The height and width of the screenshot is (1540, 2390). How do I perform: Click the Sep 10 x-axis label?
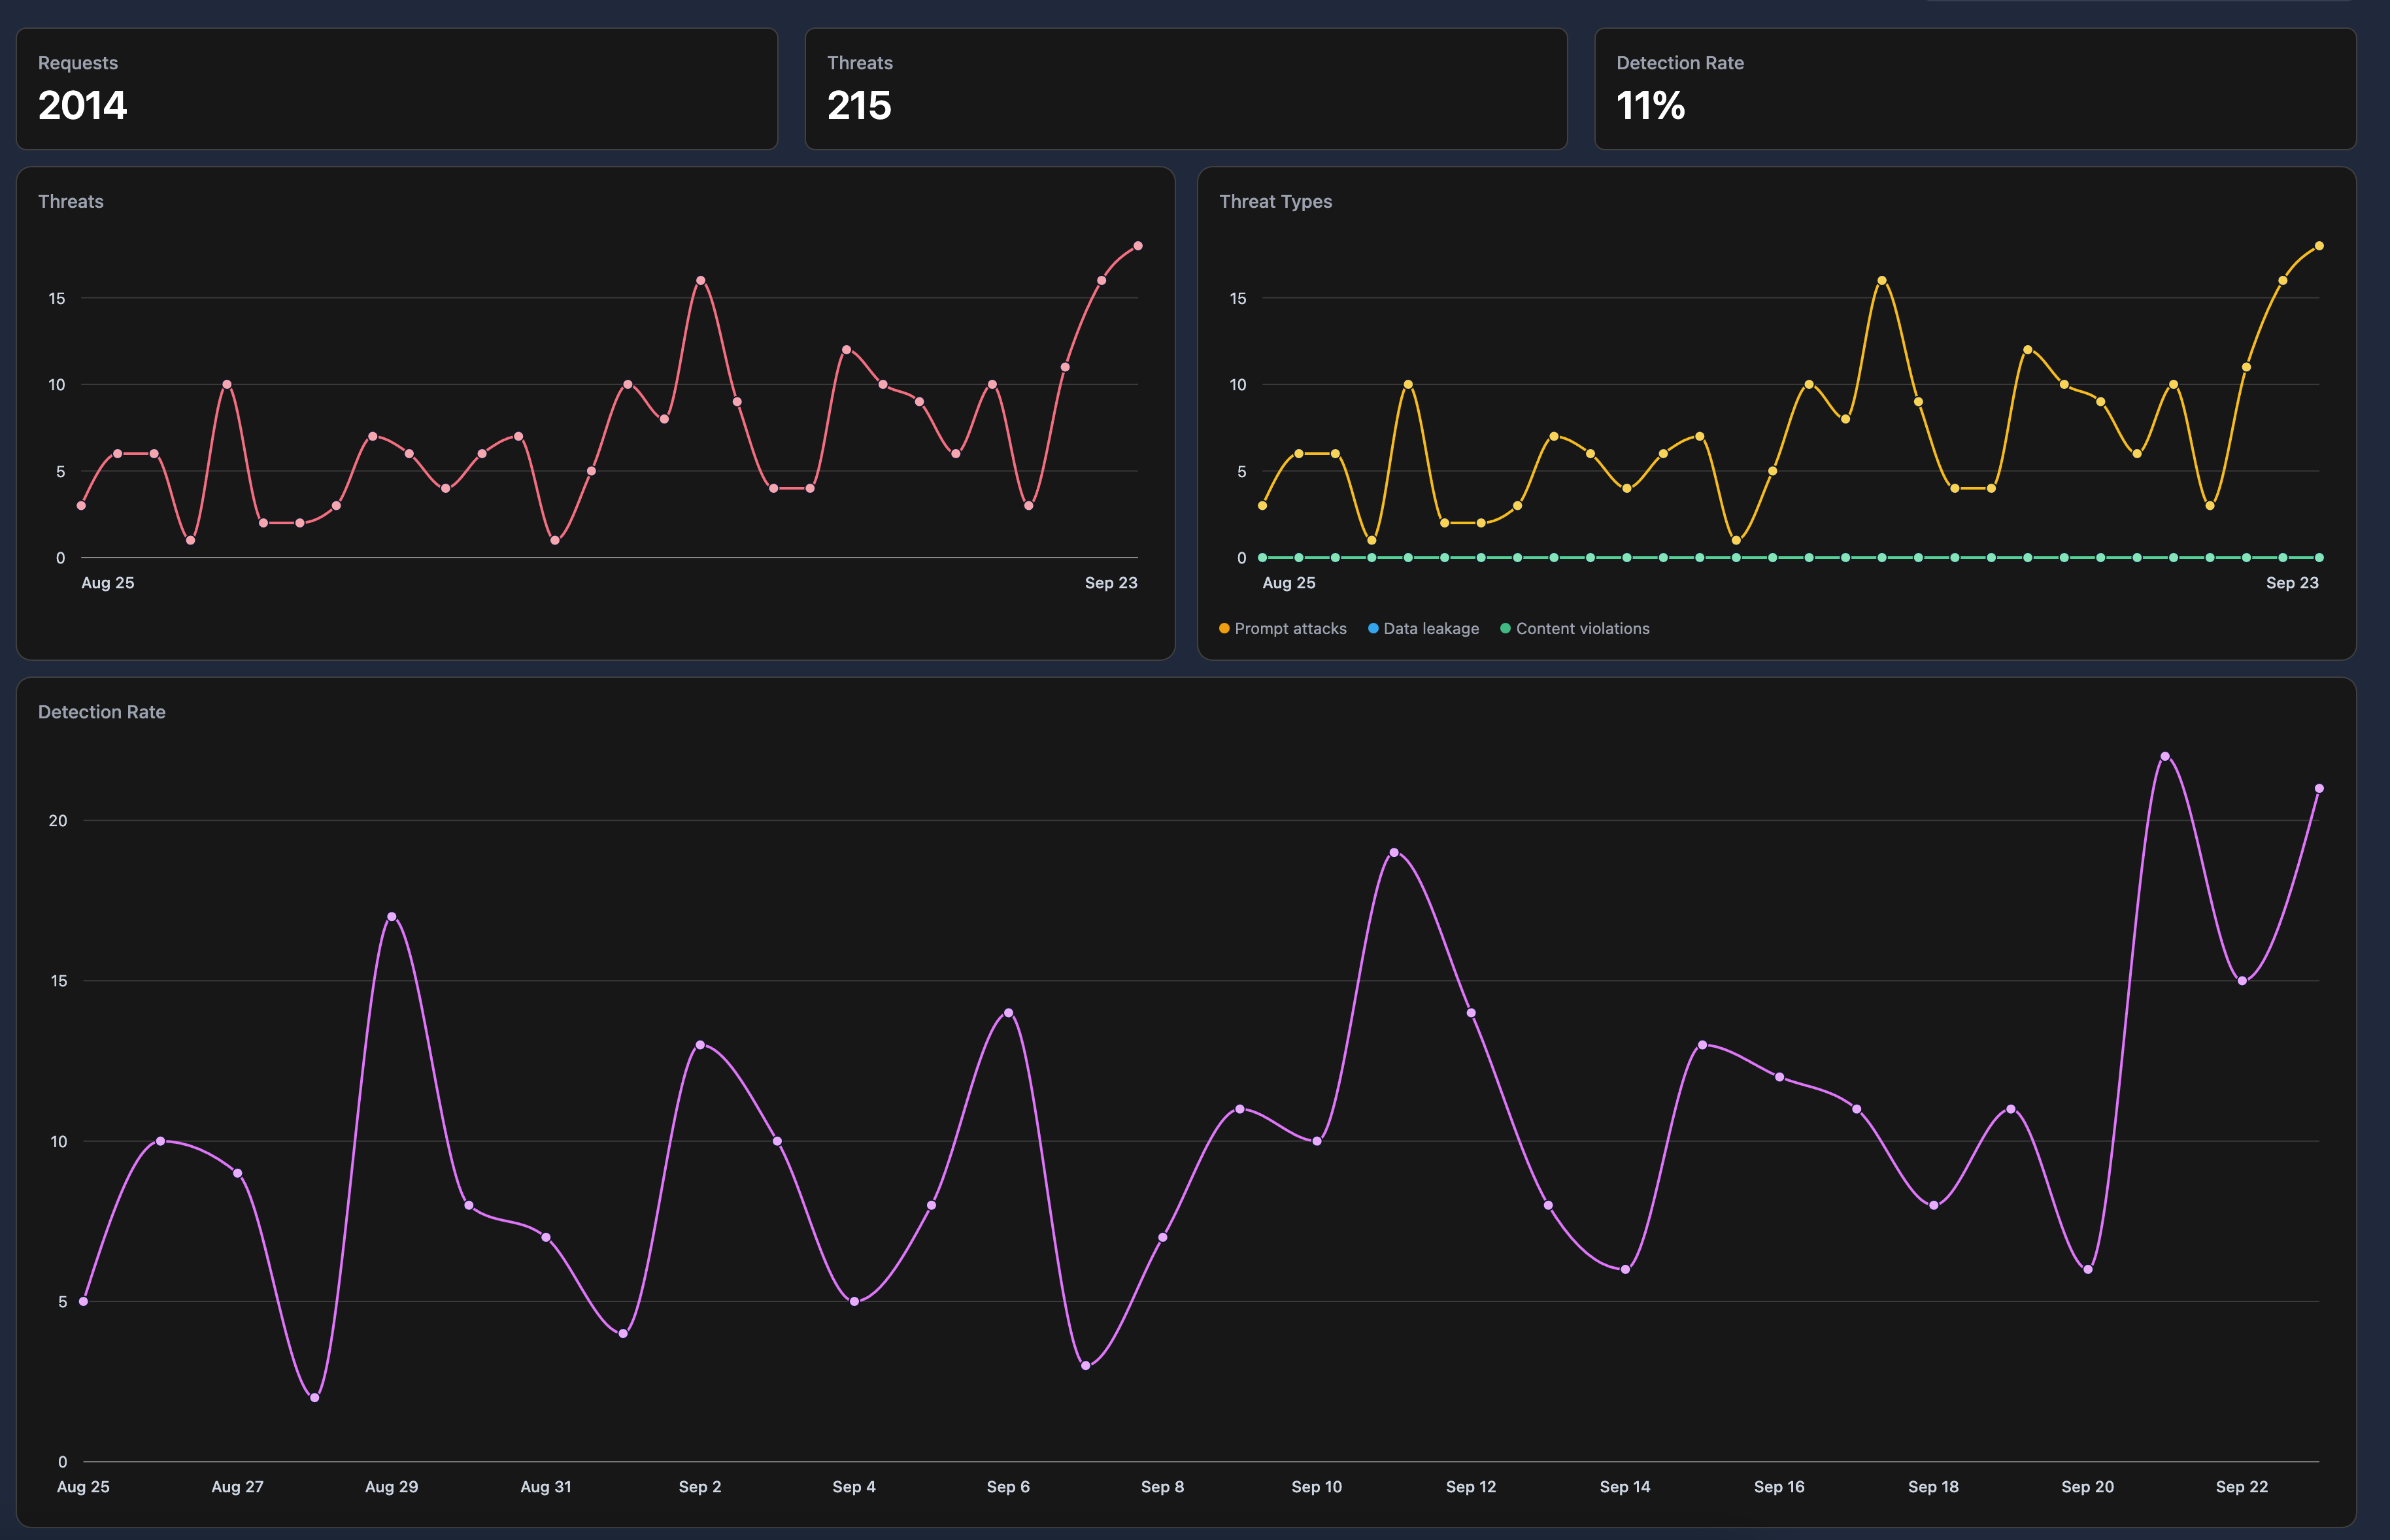(x=1316, y=1487)
